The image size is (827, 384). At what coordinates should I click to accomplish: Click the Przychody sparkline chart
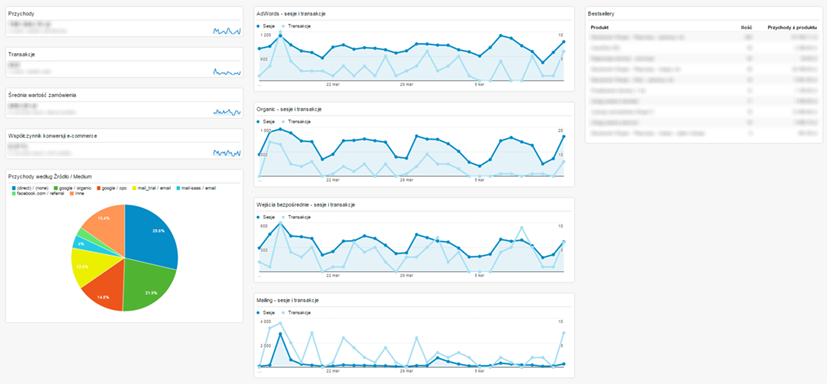227,31
